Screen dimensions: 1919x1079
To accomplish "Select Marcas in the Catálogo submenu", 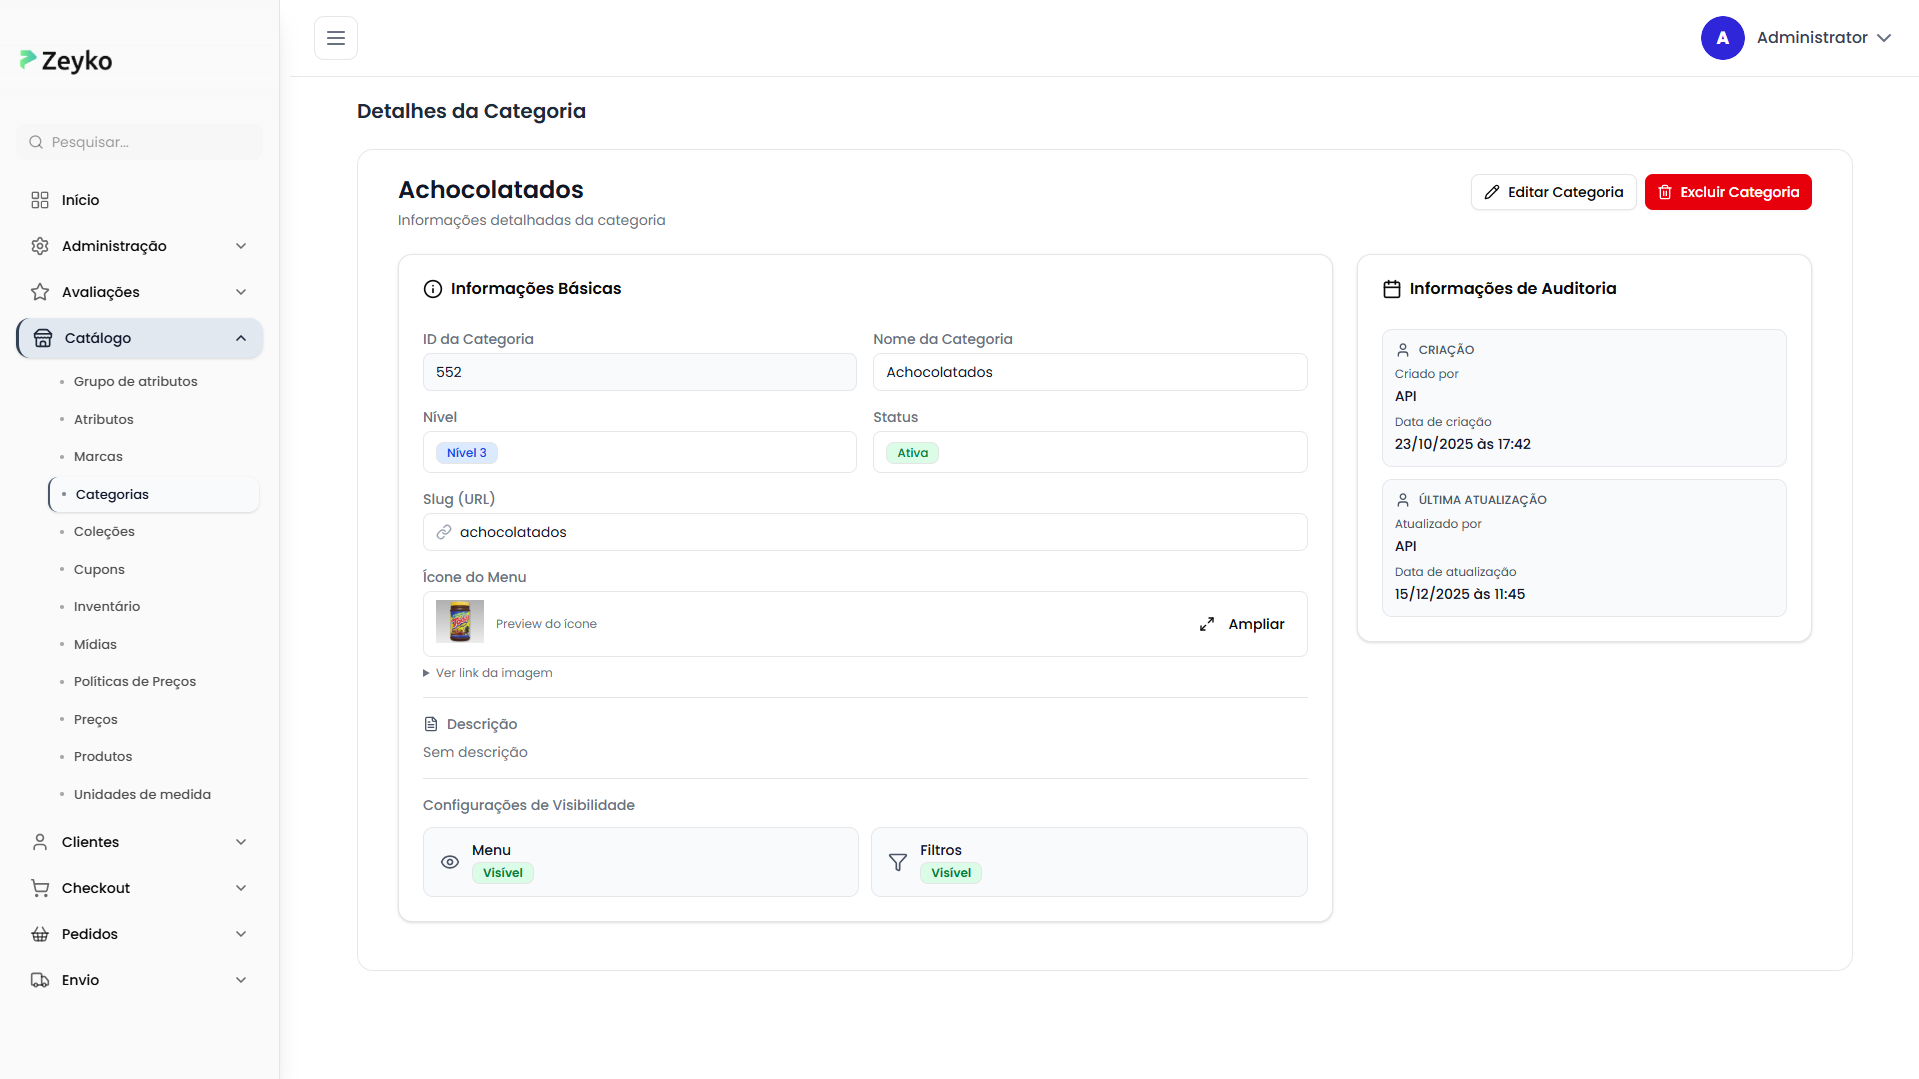I will point(98,457).
